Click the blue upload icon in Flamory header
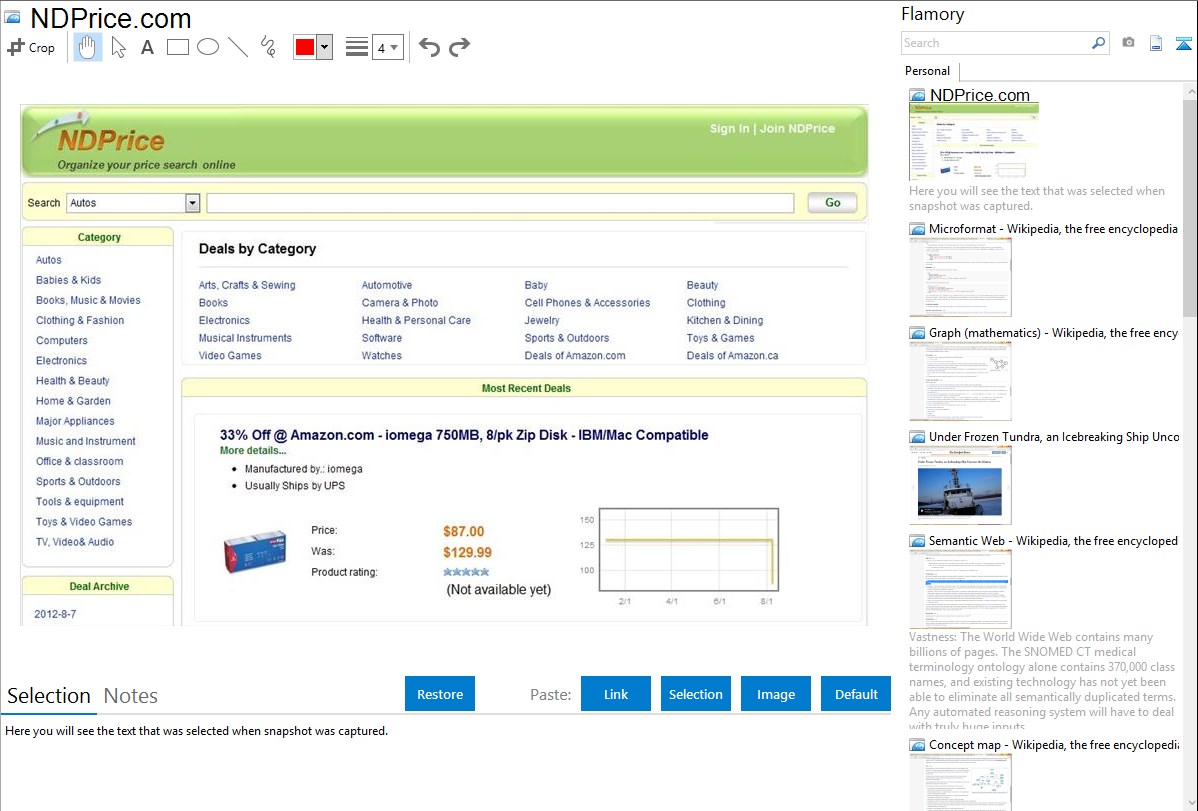This screenshot has width=1198, height=811. [1183, 43]
